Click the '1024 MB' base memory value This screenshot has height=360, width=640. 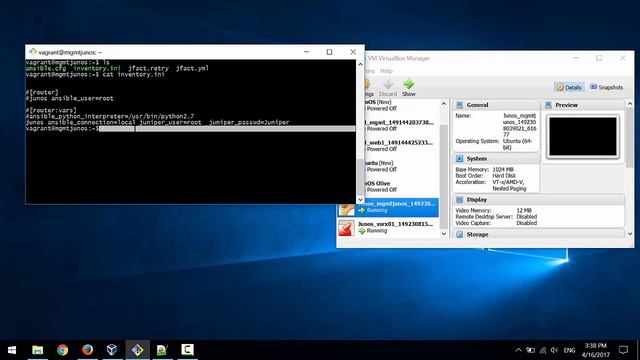503,169
